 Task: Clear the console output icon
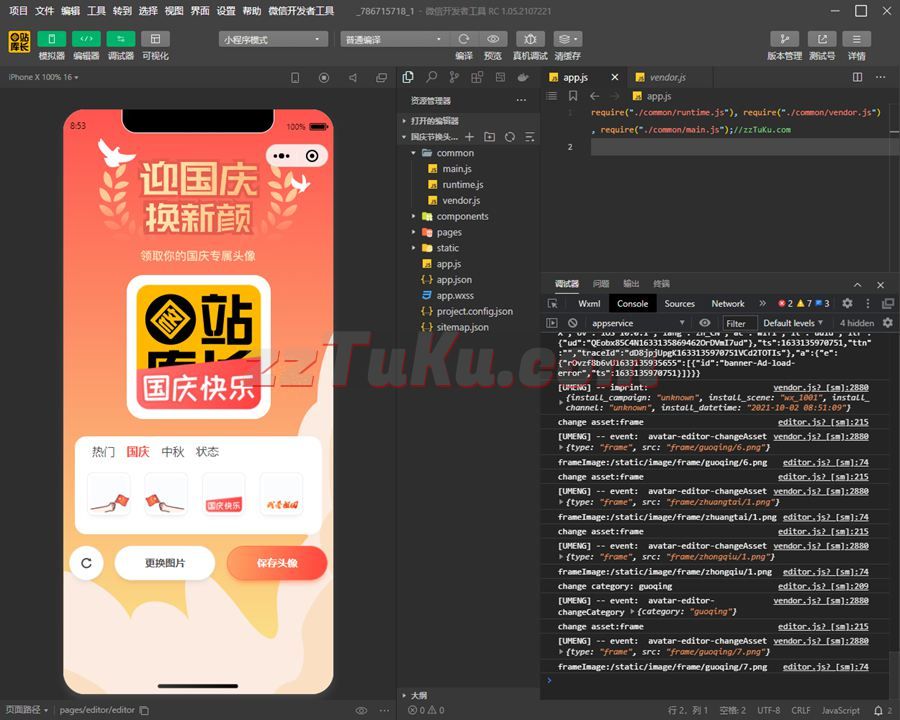click(572, 323)
